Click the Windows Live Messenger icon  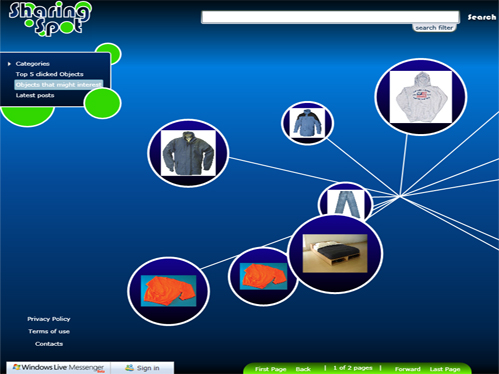16,367
